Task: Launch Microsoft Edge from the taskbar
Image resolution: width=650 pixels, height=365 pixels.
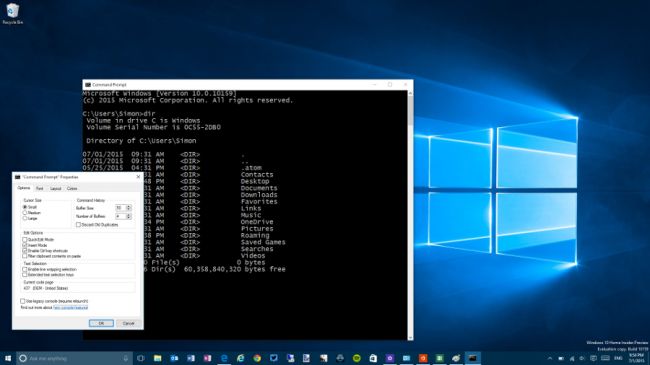Action: tap(224, 358)
